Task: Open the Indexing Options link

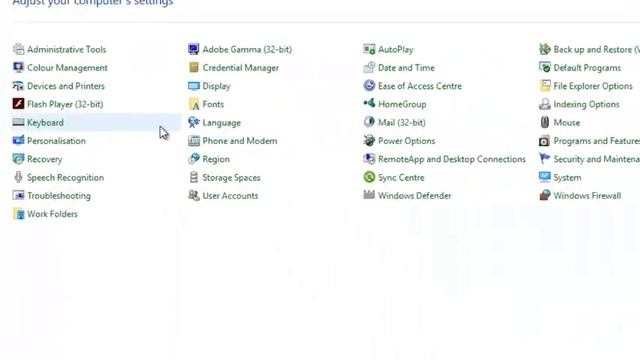Action: 586,104
